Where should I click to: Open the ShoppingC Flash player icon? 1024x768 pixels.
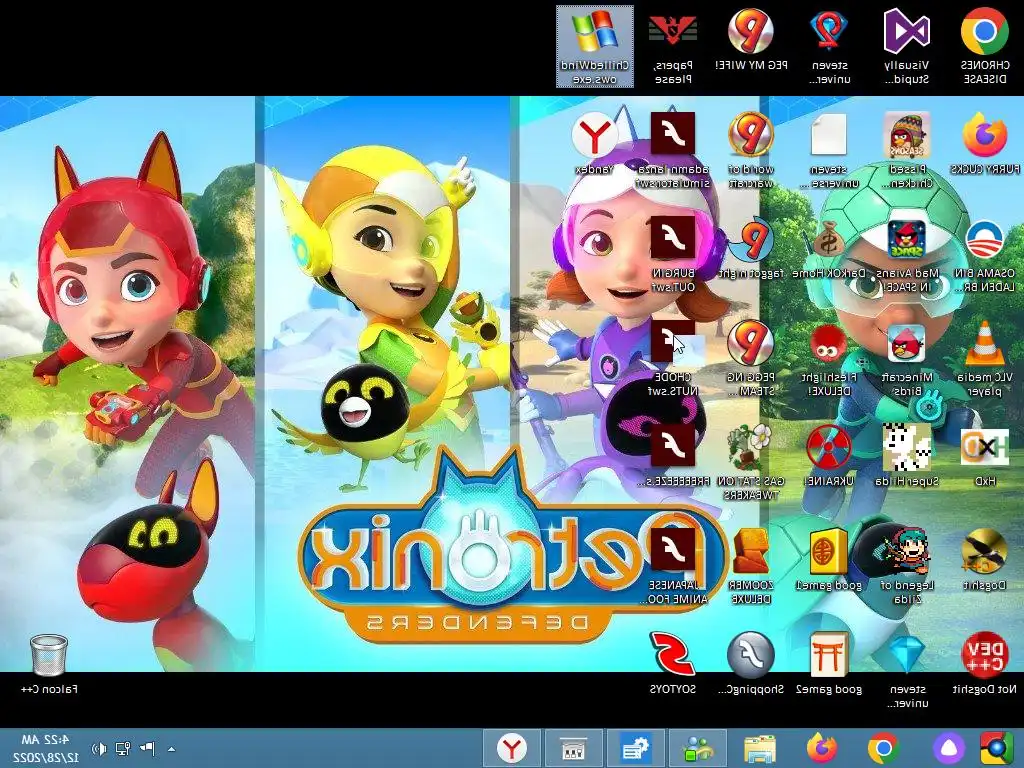pos(751,663)
